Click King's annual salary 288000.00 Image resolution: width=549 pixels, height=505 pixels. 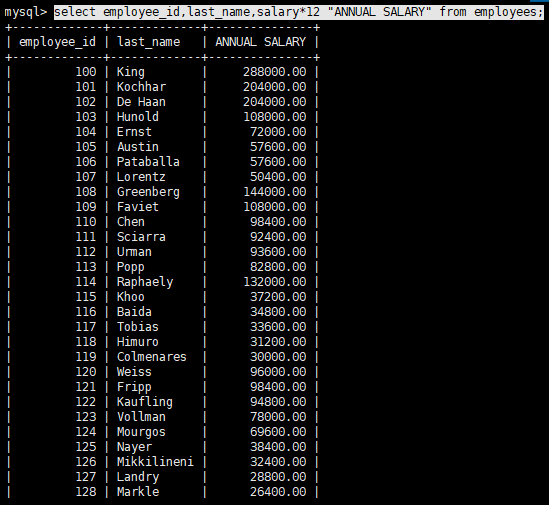click(274, 72)
